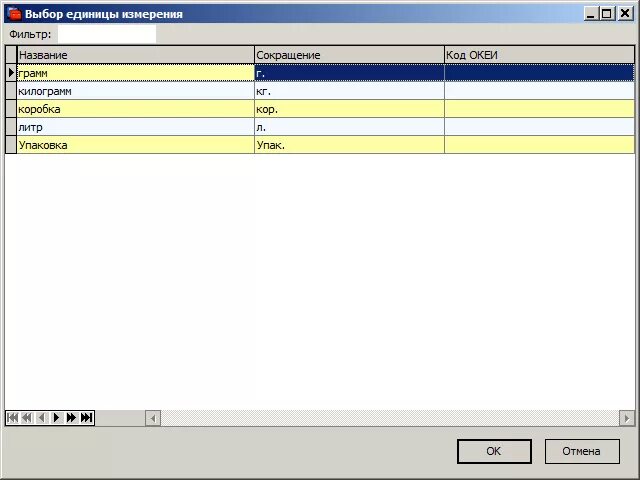Select the килограмм row name cell
Image resolution: width=640 pixels, height=480 pixels.
click(x=136, y=91)
